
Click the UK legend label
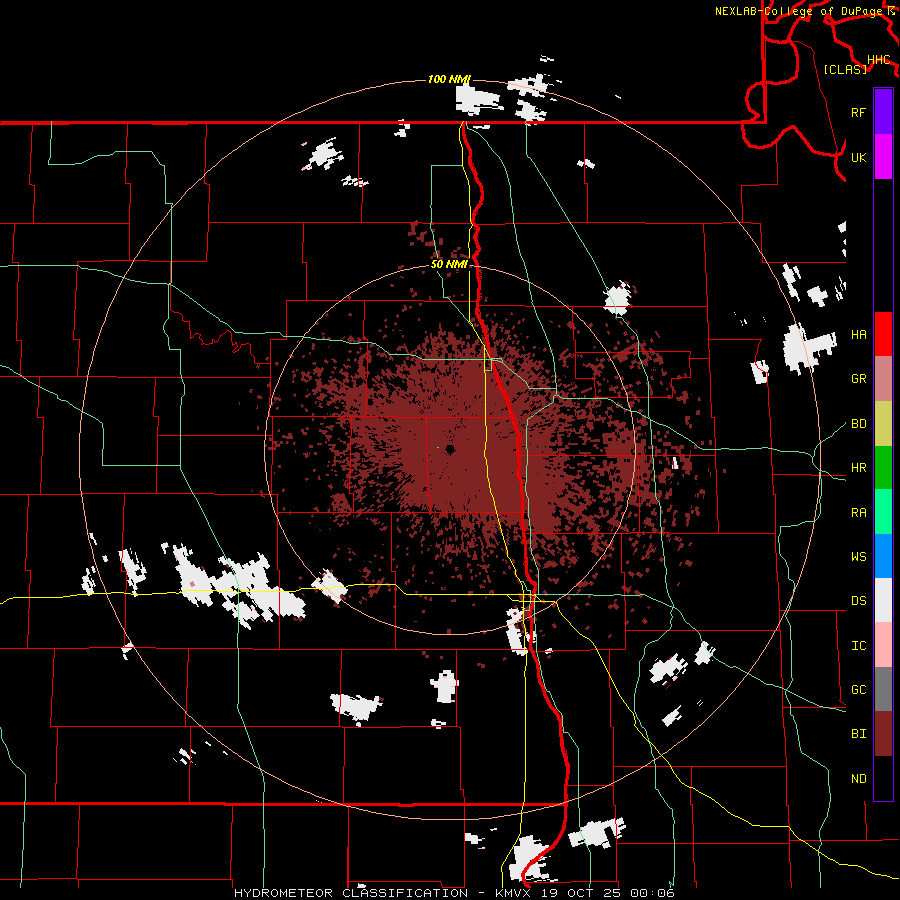[858, 157]
